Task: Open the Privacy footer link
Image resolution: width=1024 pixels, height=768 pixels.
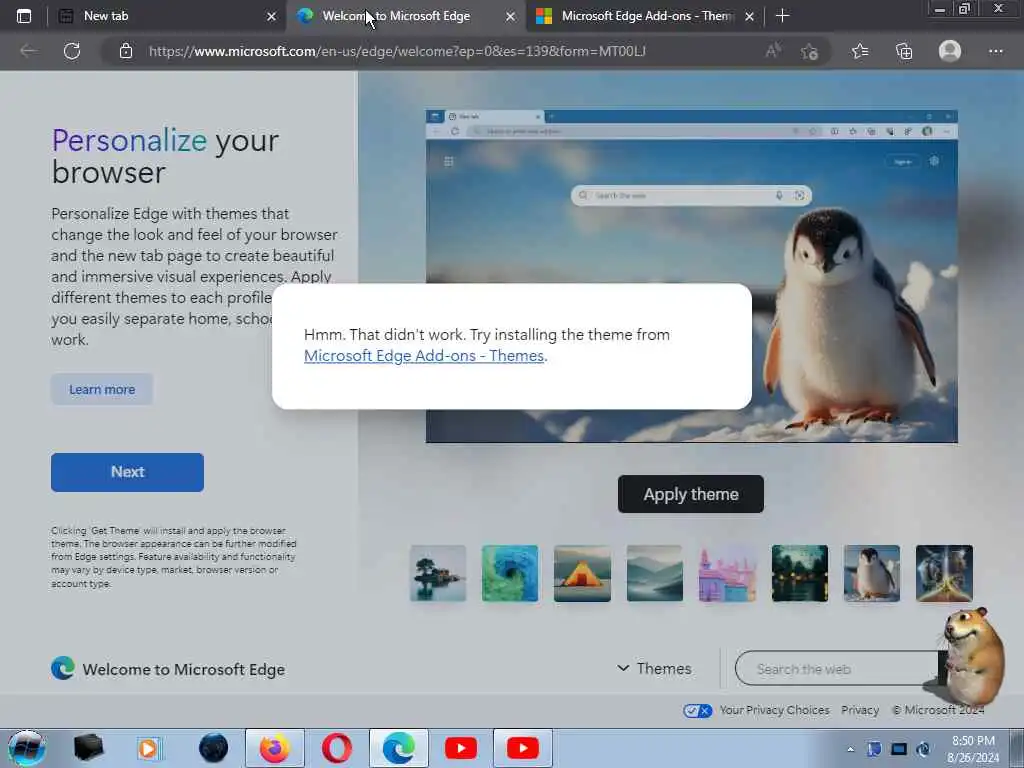Action: pos(860,710)
